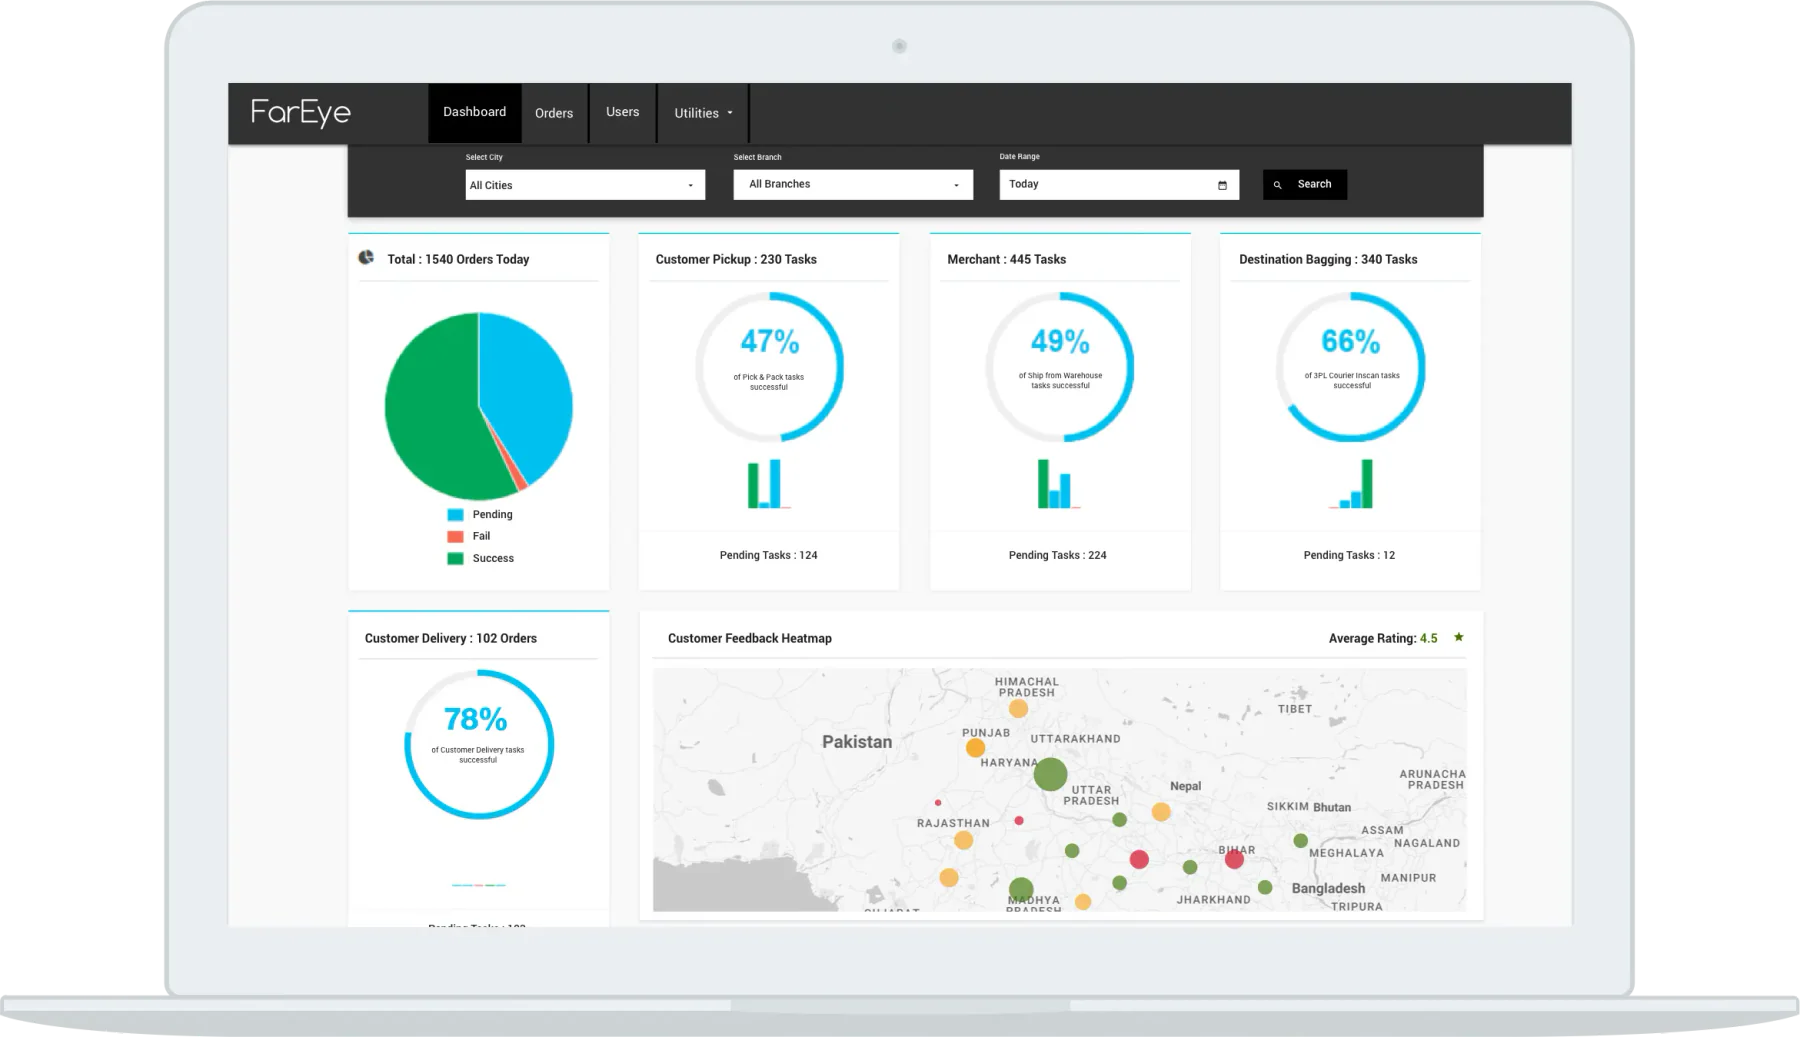Screen dimensions: 1800x1037
Task: Switch to the Orders tab
Action: pyautogui.click(x=554, y=113)
